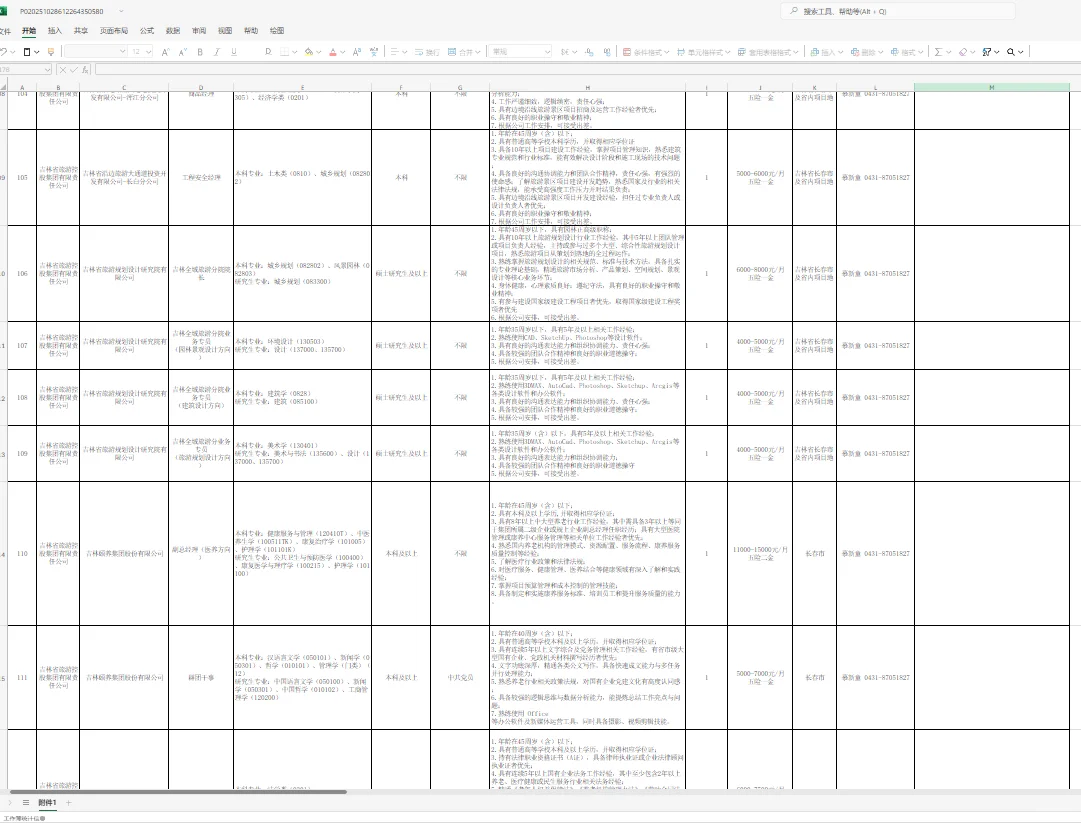Screen dimensions: 1081x823
Task: Switch to the 共享 tab
Action: tap(81, 31)
